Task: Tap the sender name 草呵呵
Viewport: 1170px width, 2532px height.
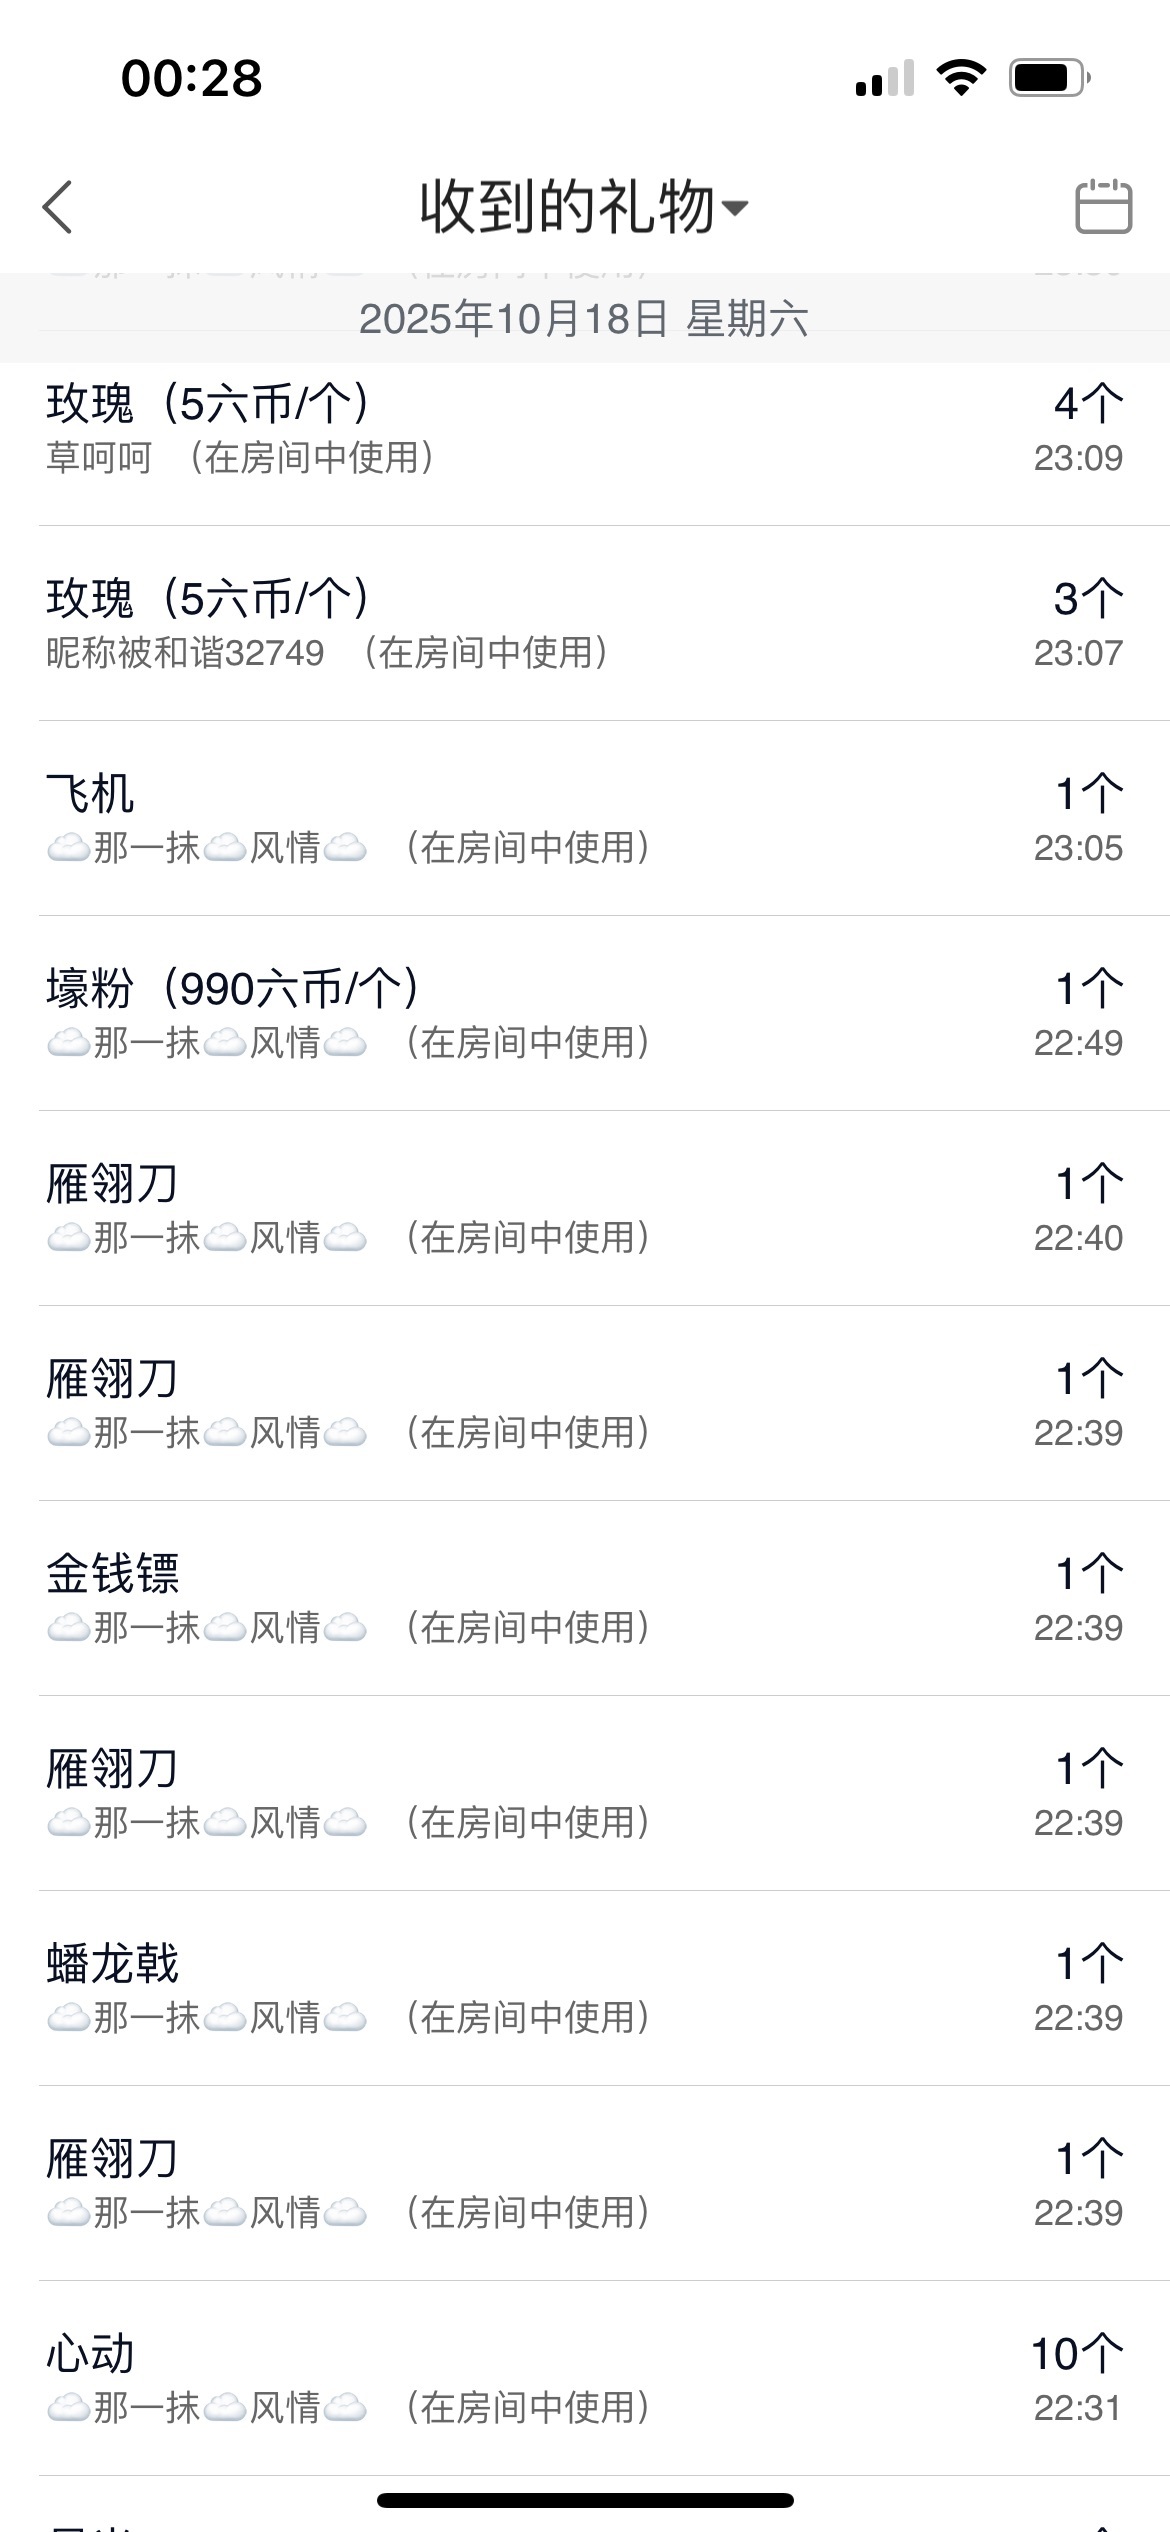Action: [99, 458]
